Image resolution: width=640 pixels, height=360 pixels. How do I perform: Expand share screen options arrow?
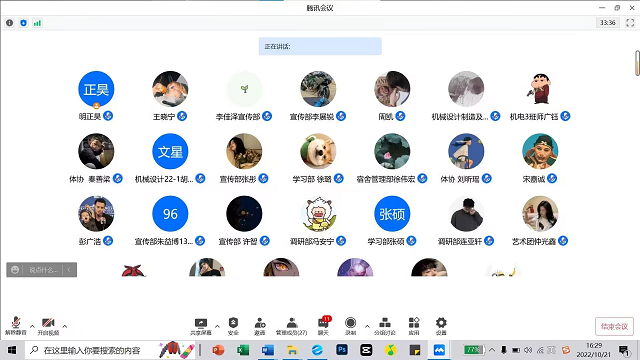(217, 326)
